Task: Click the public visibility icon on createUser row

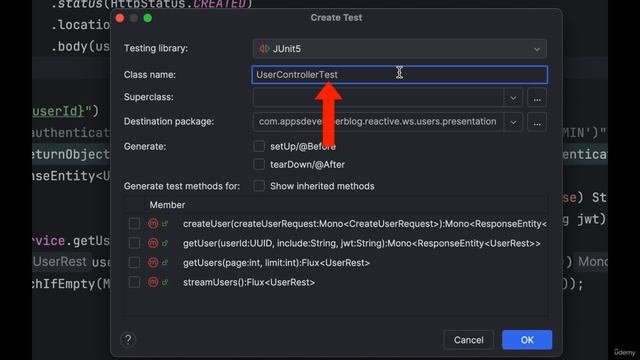Action: [x=165, y=223]
